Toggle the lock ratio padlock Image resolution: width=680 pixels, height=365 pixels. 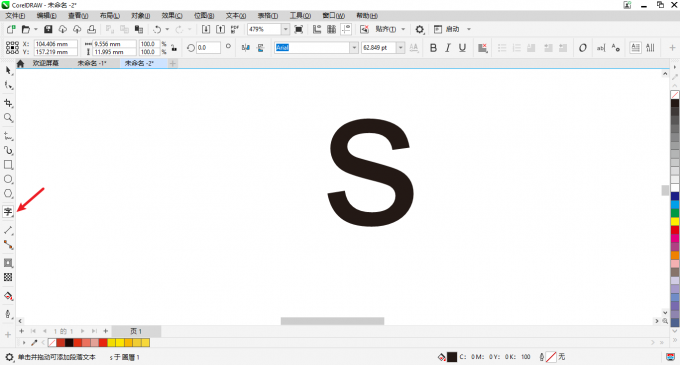tap(174, 48)
